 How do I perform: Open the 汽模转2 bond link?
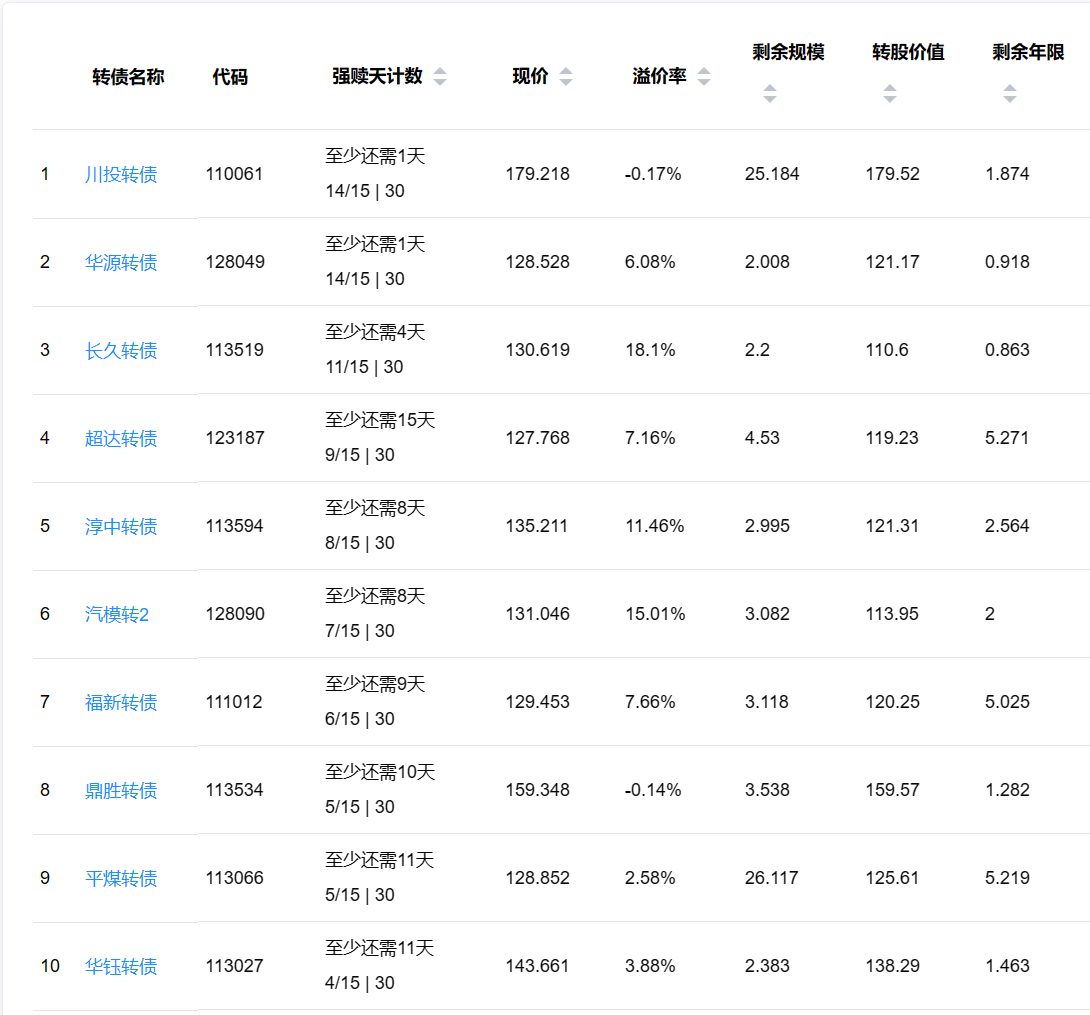(x=117, y=615)
